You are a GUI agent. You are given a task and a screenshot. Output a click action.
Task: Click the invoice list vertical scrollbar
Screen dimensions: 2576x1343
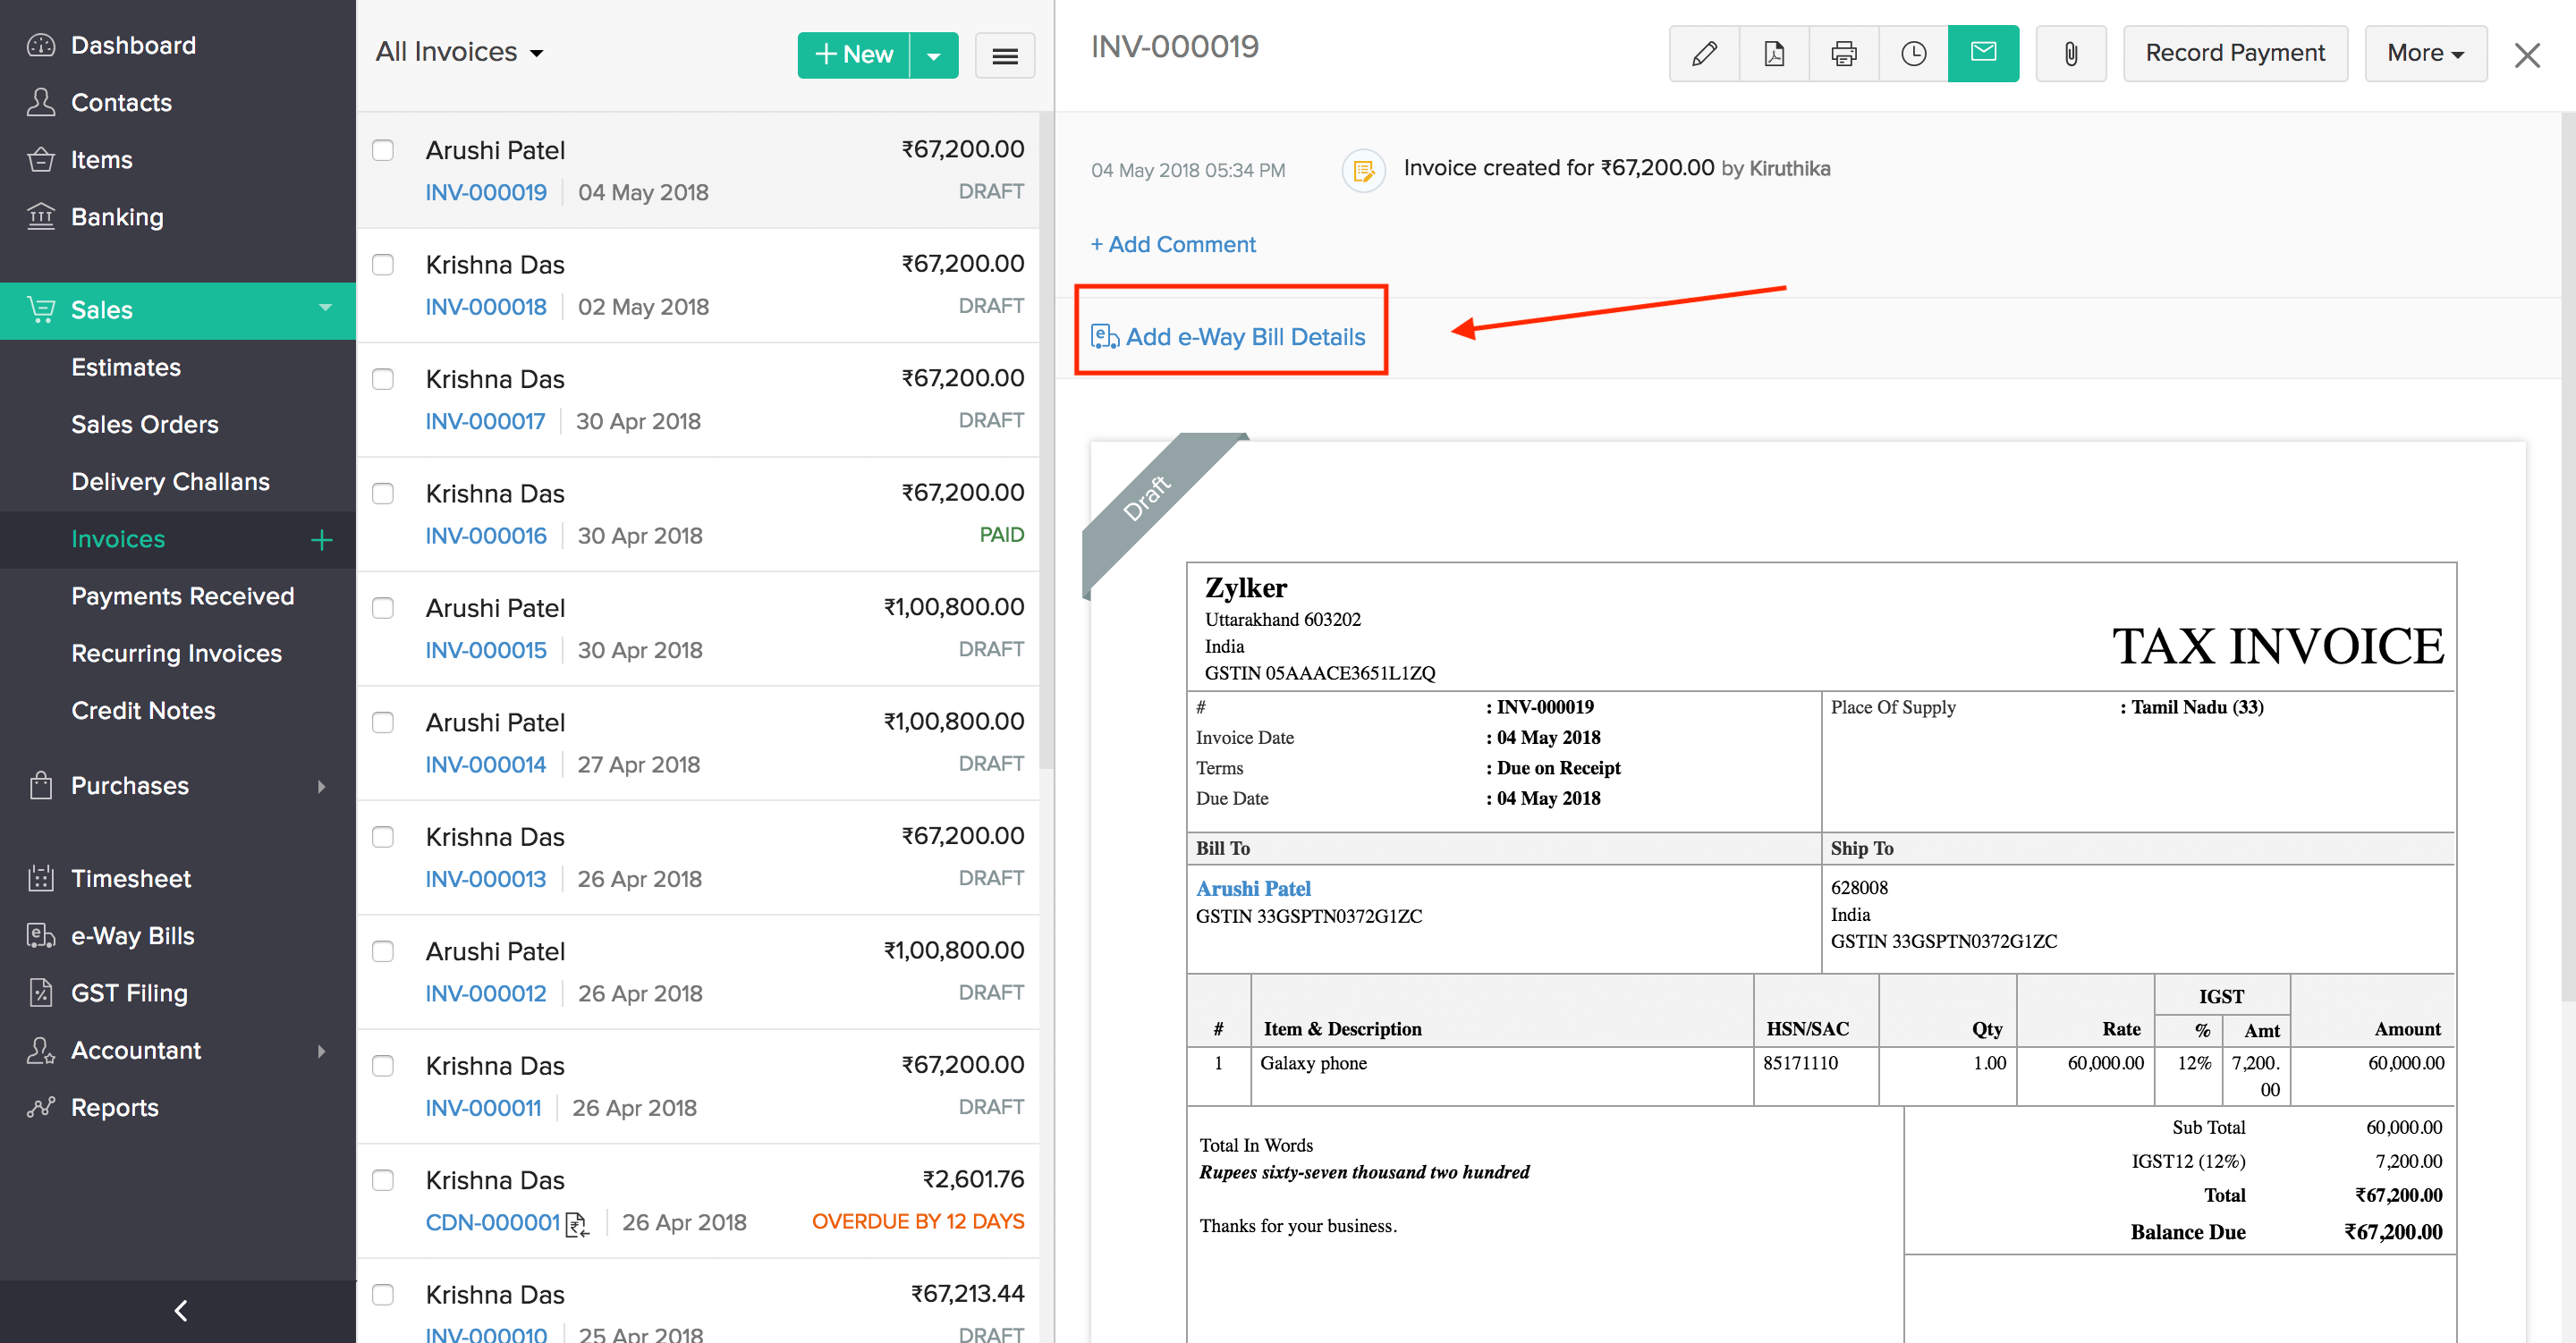click(1046, 440)
